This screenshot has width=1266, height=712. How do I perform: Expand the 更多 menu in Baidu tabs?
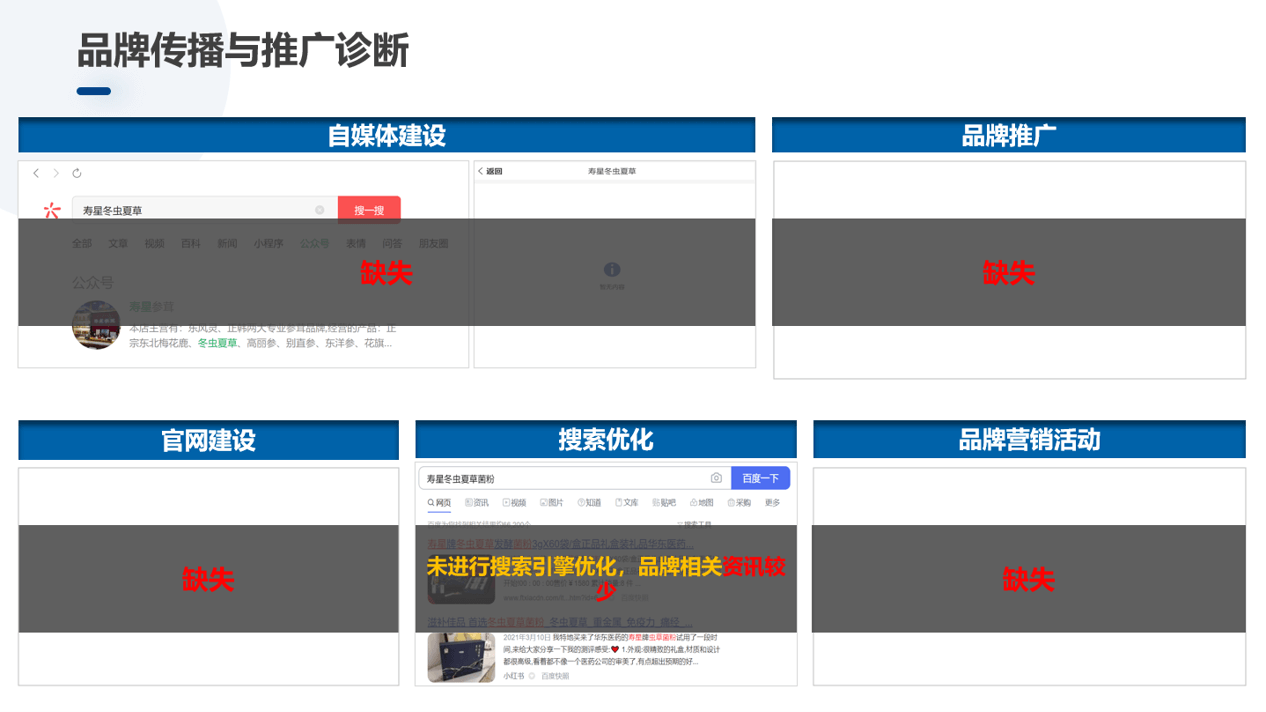[772, 503]
